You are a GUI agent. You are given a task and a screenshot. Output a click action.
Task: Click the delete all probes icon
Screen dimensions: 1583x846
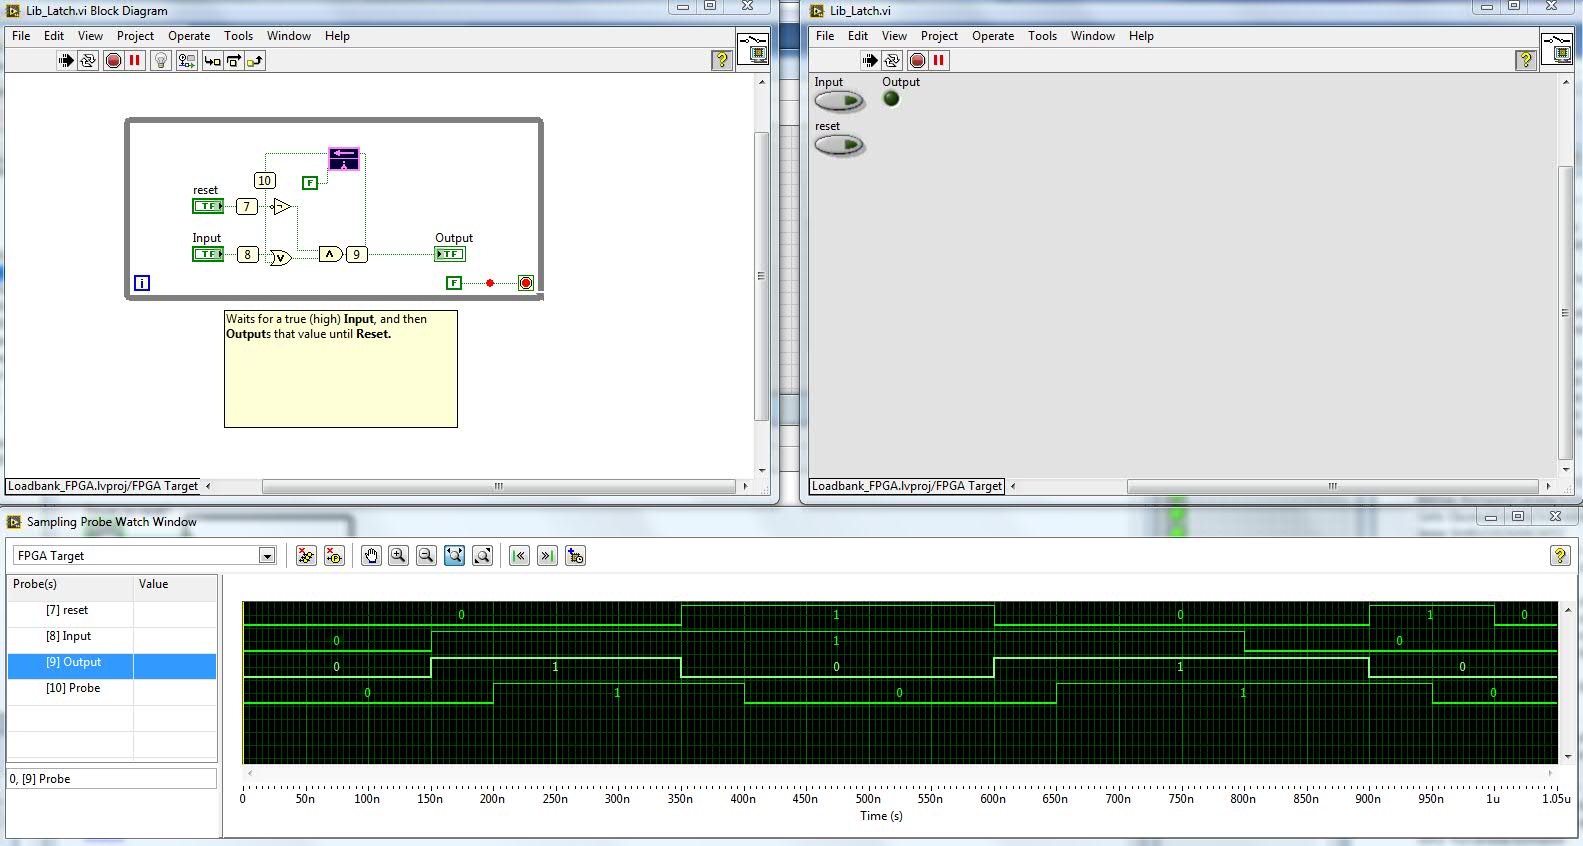[x=334, y=556]
